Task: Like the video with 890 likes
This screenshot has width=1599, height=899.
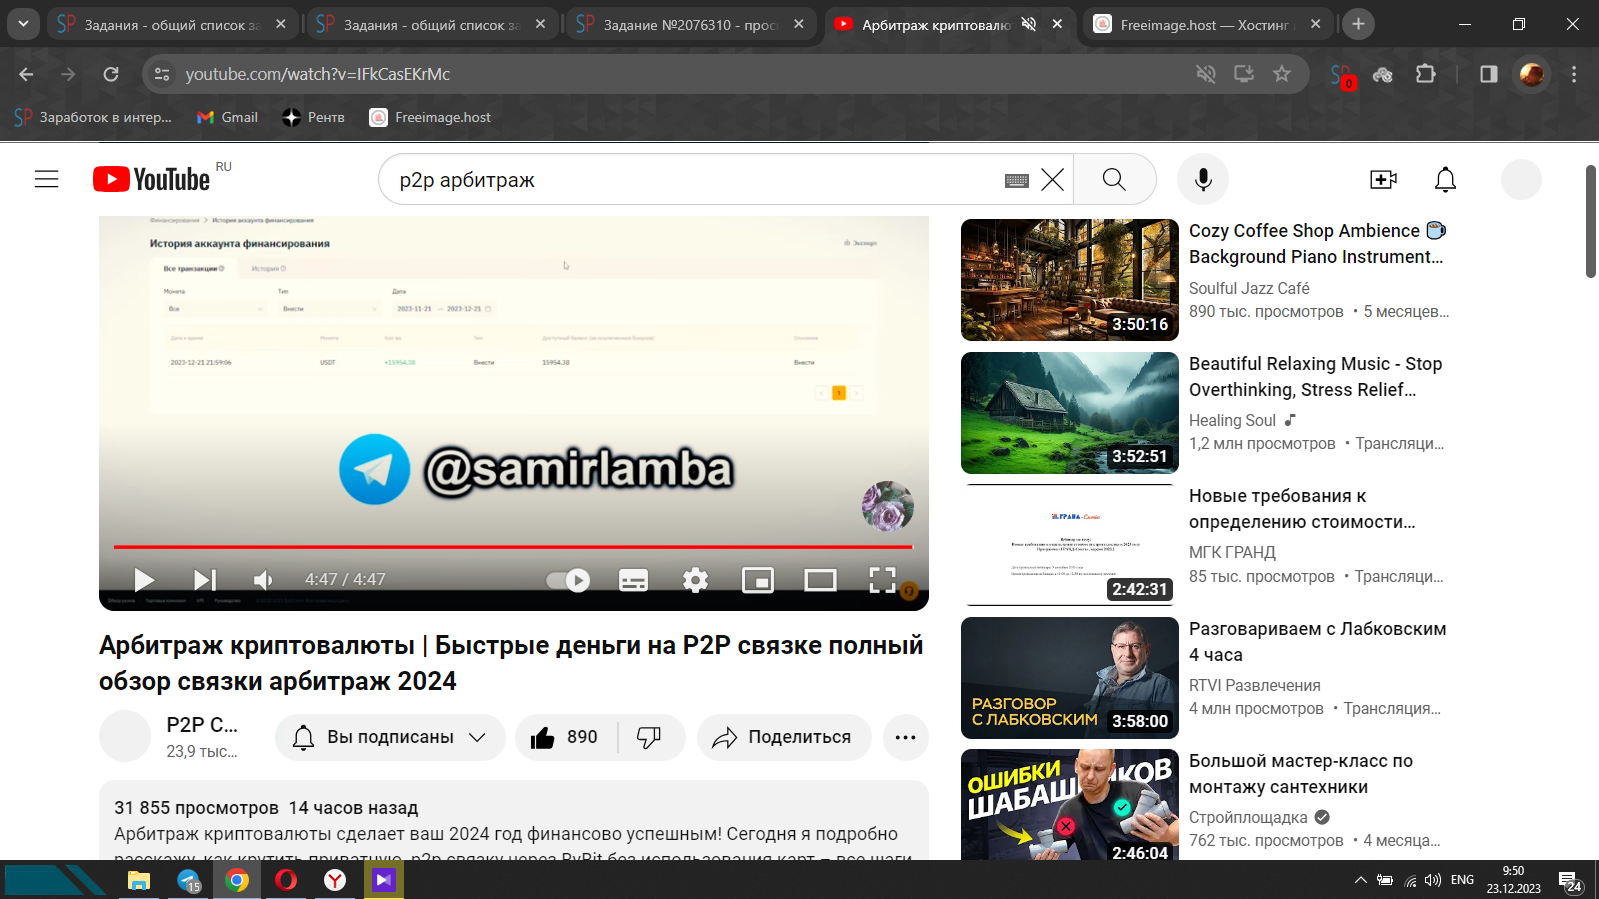Action: click(565, 737)
